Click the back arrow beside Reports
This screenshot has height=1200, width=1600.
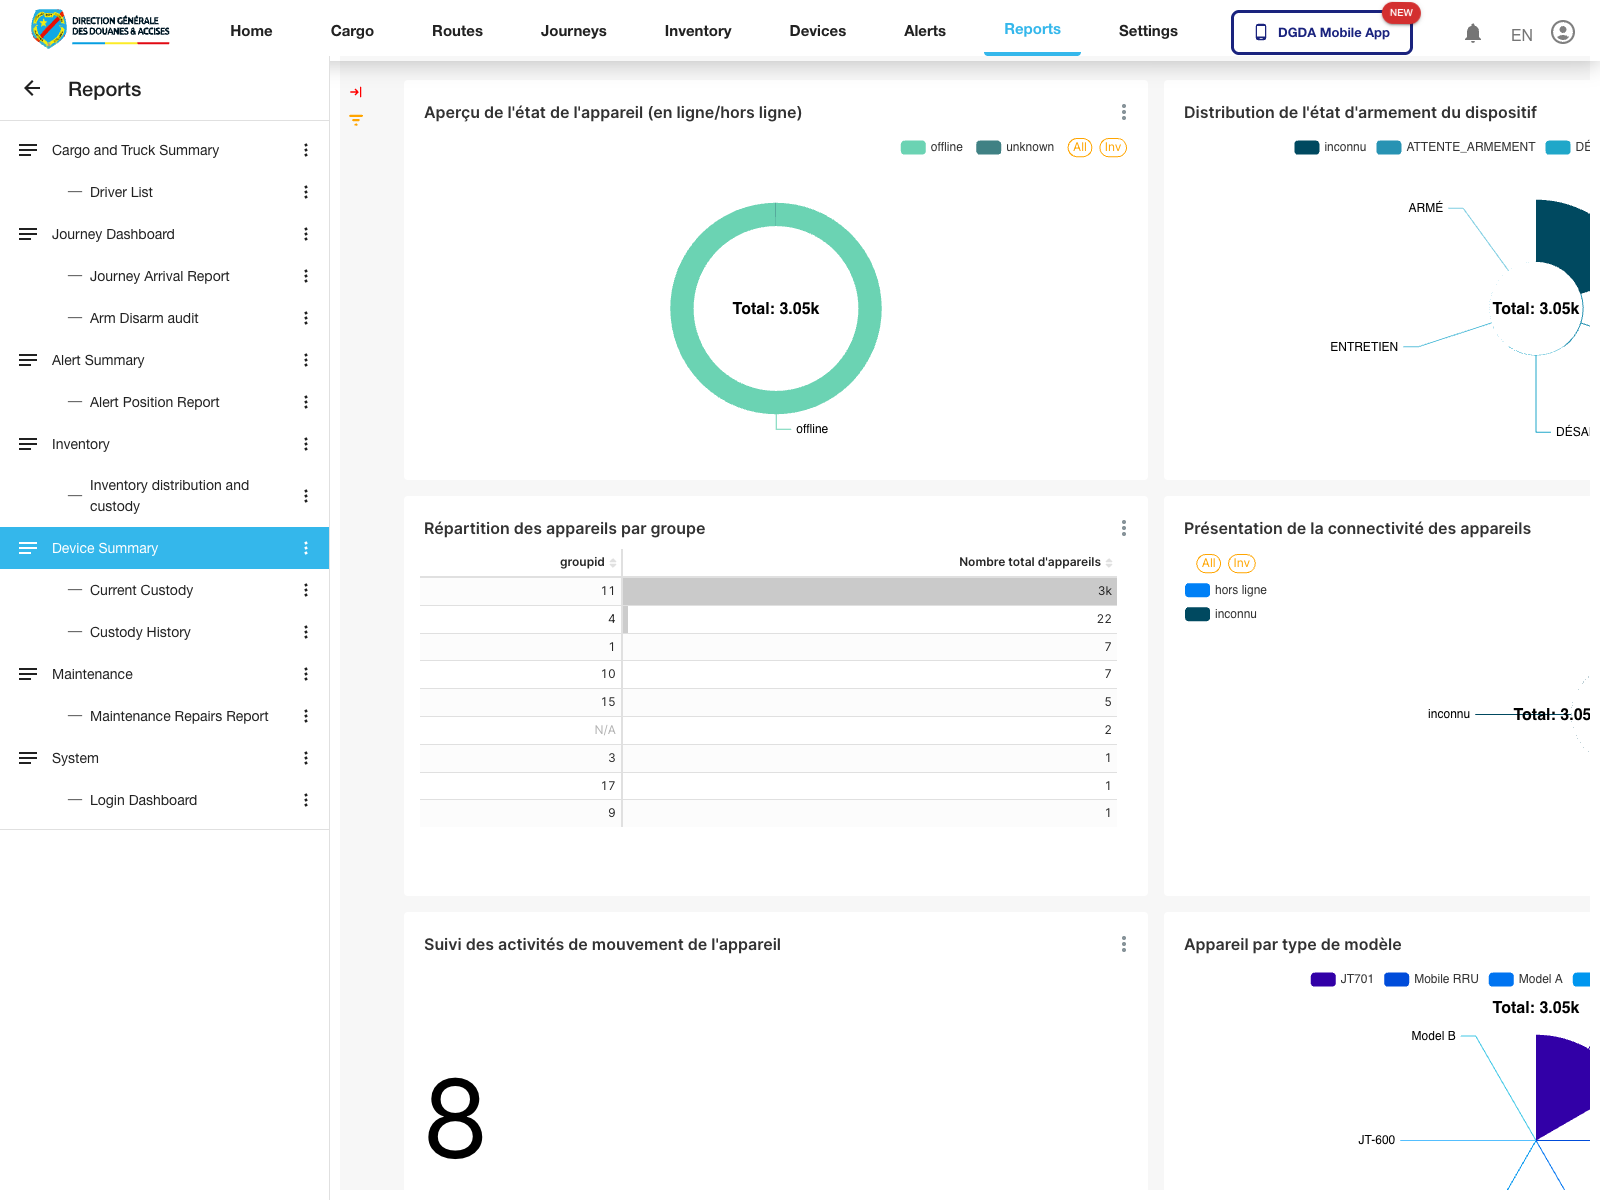point(32,88)
